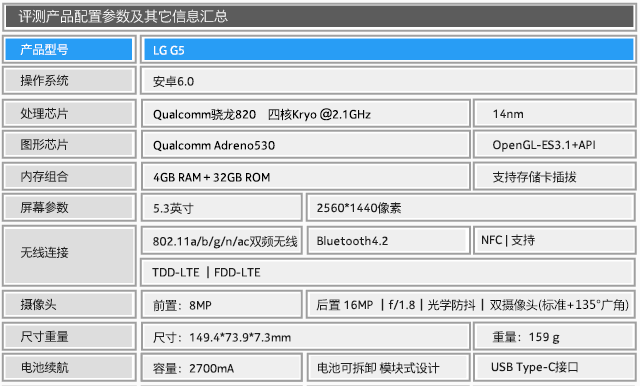
Task: Click the 重量：159 g cell
Action: [555, 337]
